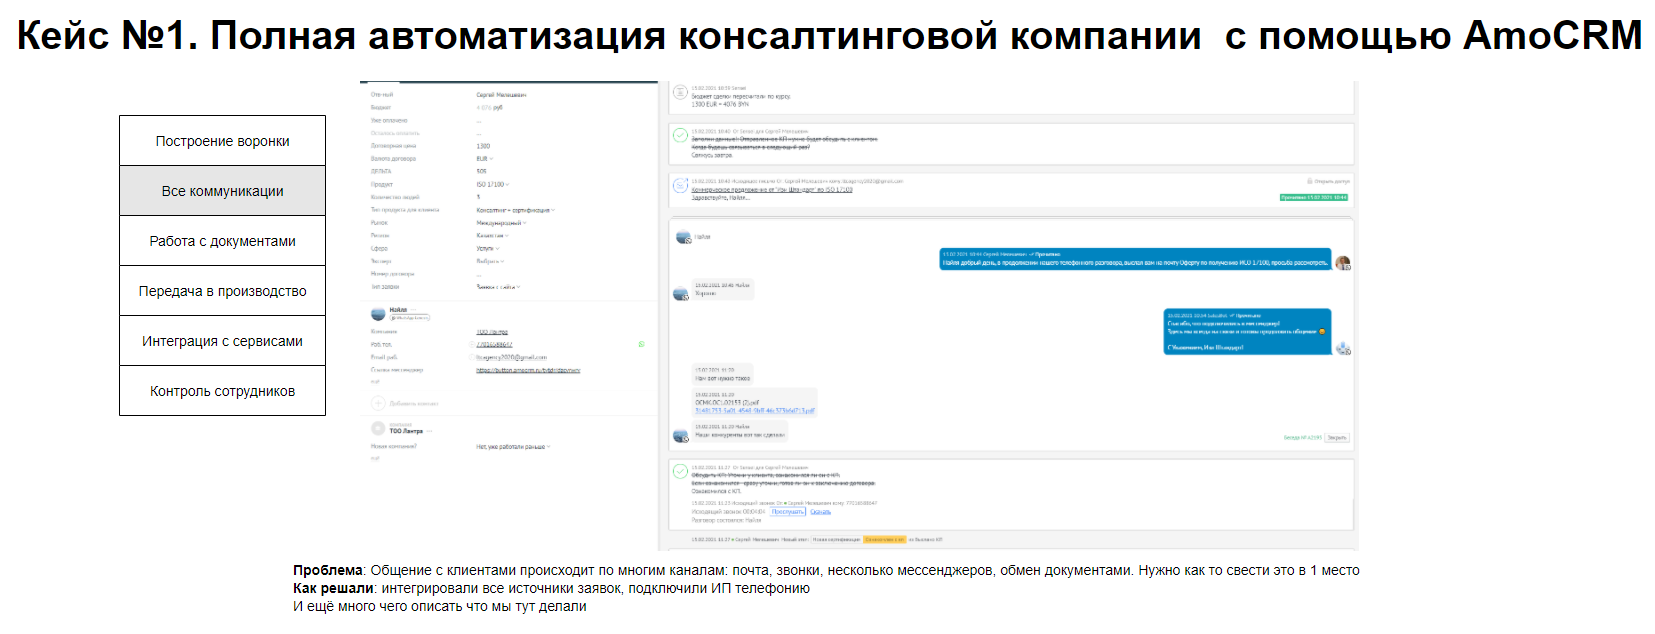Open Интеграция с сервисами item
This screenshot has width=1655, height=634.
[x=222, y=341]
